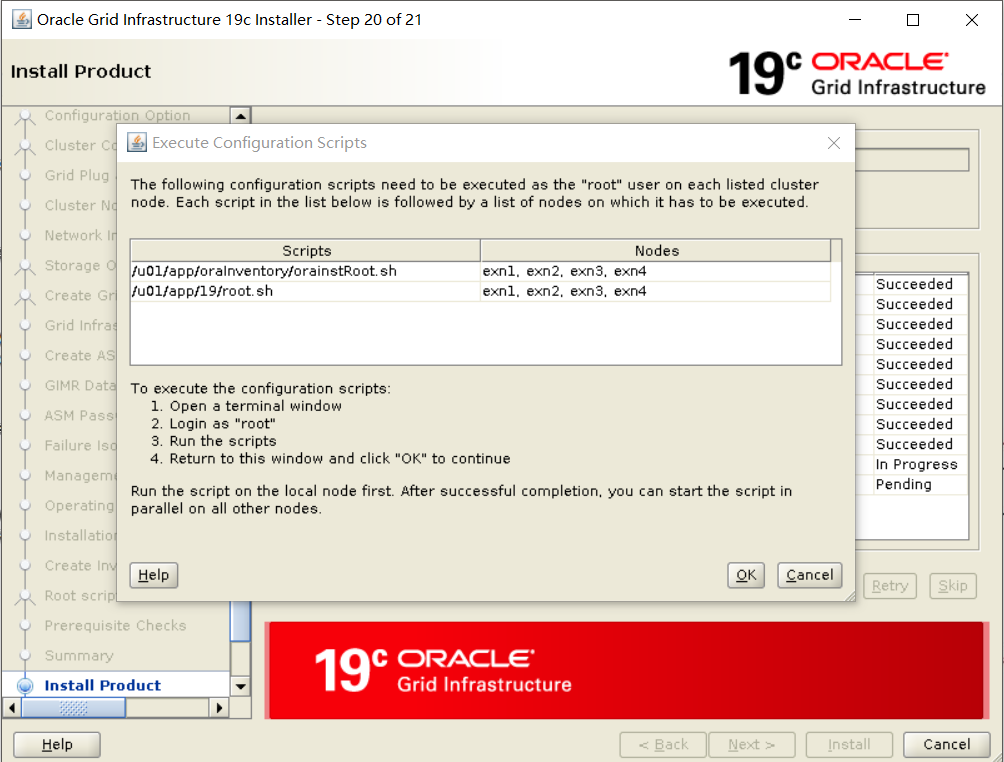Click the sidebar horizontal scrollbar thumb
The height and width of the screenshot is (762, 1004).
[74, 708]
